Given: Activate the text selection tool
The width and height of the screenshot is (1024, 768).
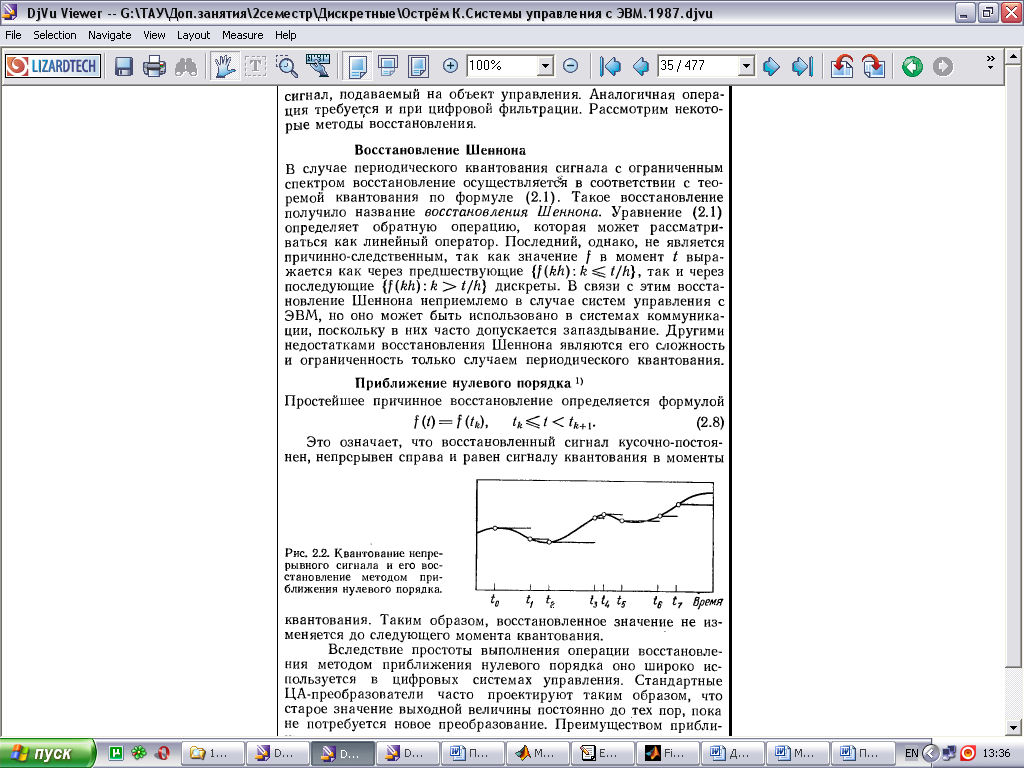Looking at the screenshot, I should click(255, 66).
